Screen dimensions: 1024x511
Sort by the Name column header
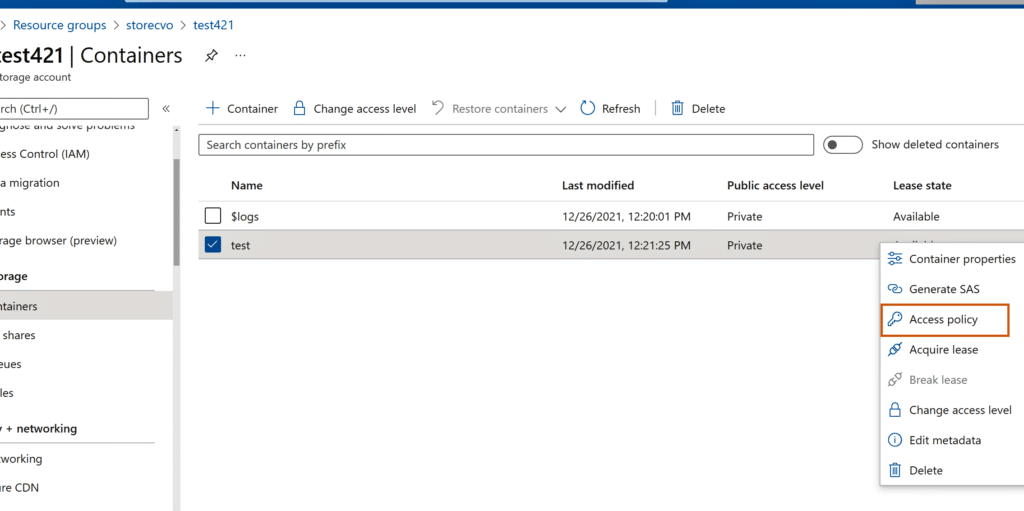(247, 186)
